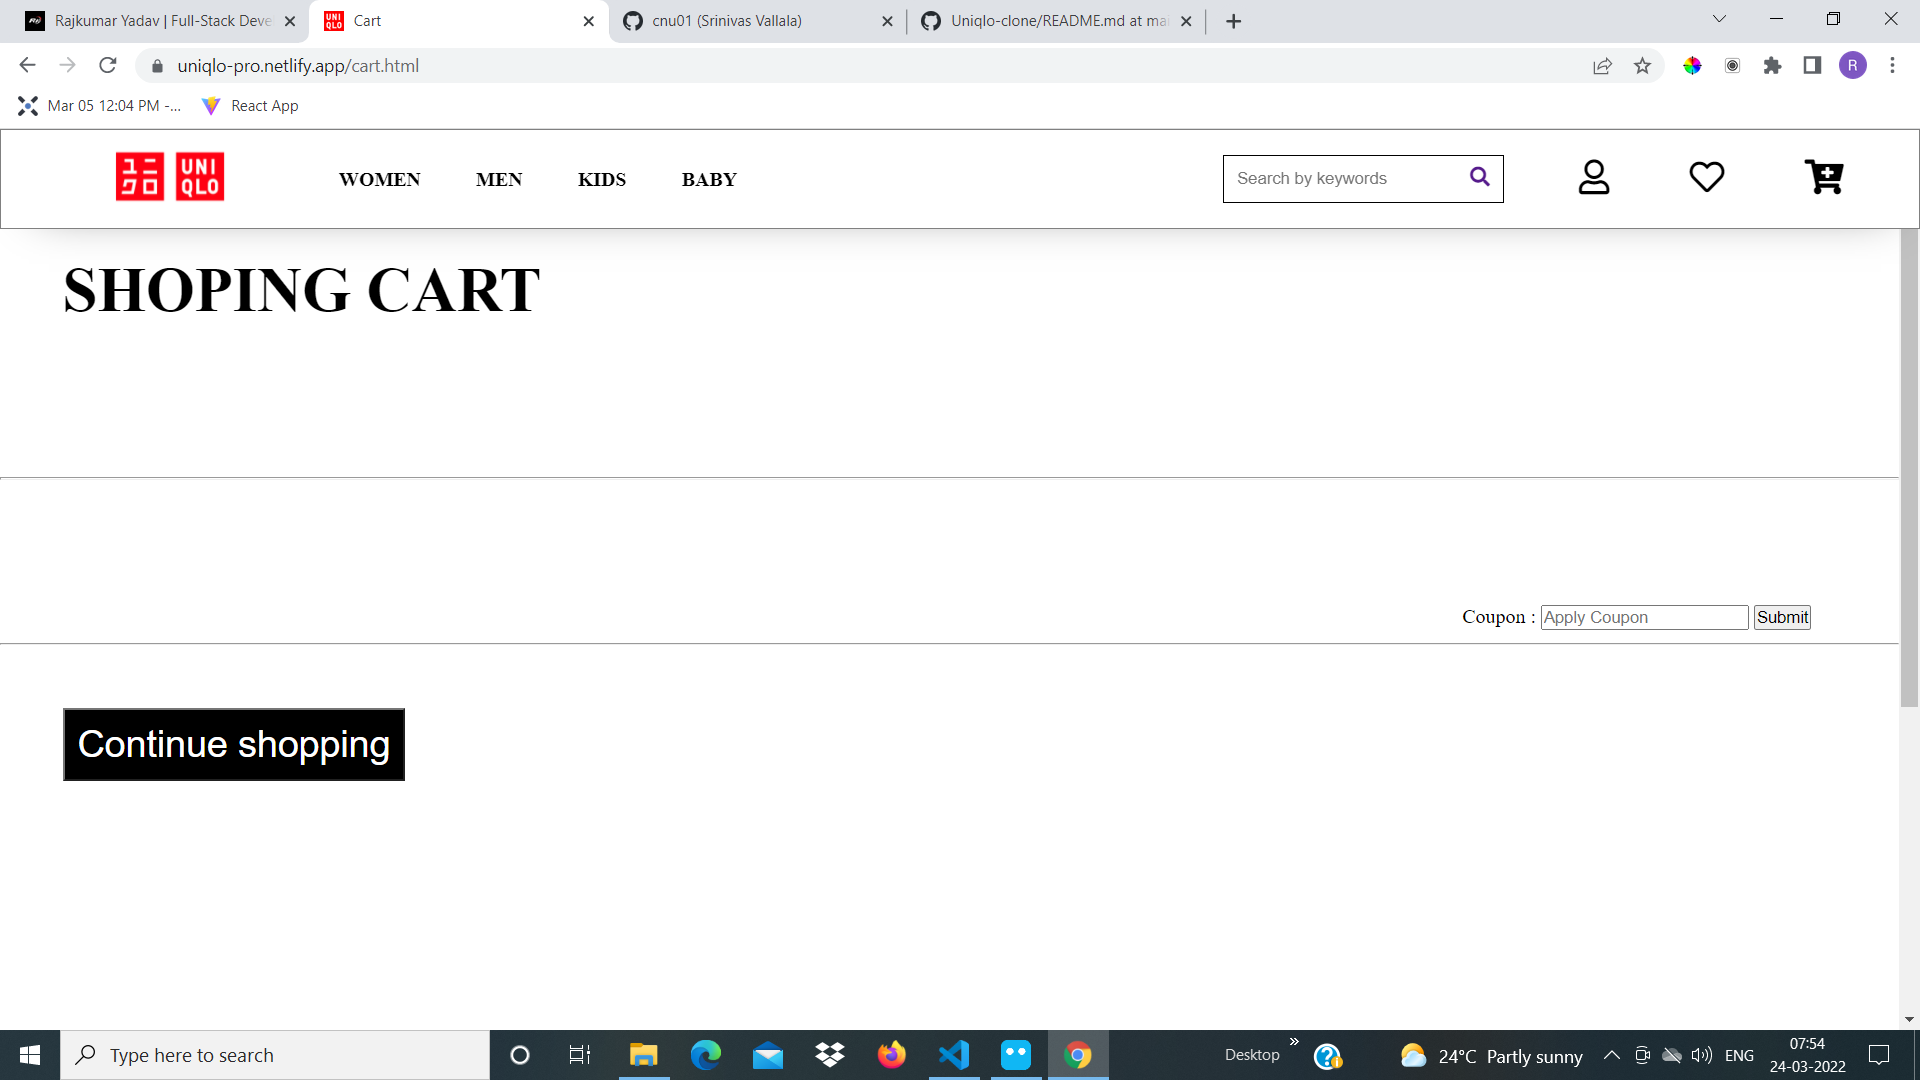The height and width of the screenshot is (1080, 1920).
Task: Reload the current page
Action: pyautogui.click(x=108, y=66)
